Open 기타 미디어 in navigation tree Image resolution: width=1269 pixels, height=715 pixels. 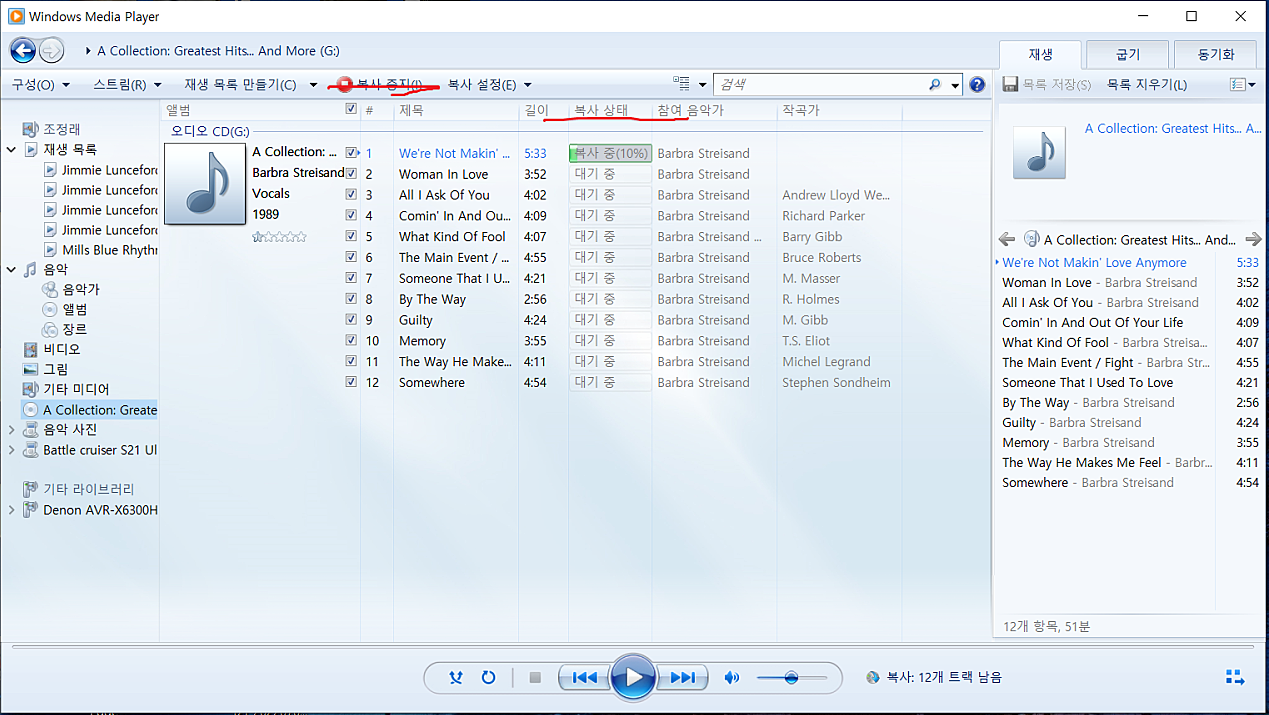click(x=76, y=389)
